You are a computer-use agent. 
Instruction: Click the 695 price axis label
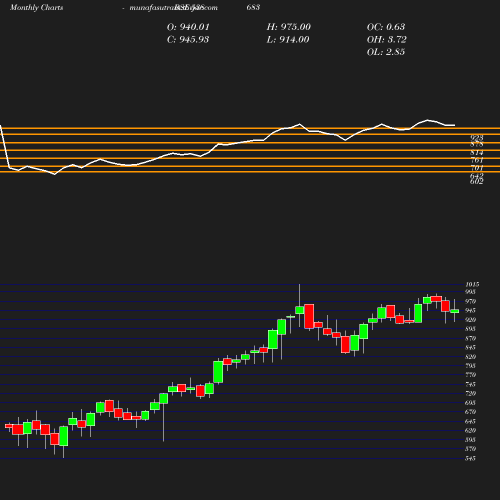click(x=471, y=403)
